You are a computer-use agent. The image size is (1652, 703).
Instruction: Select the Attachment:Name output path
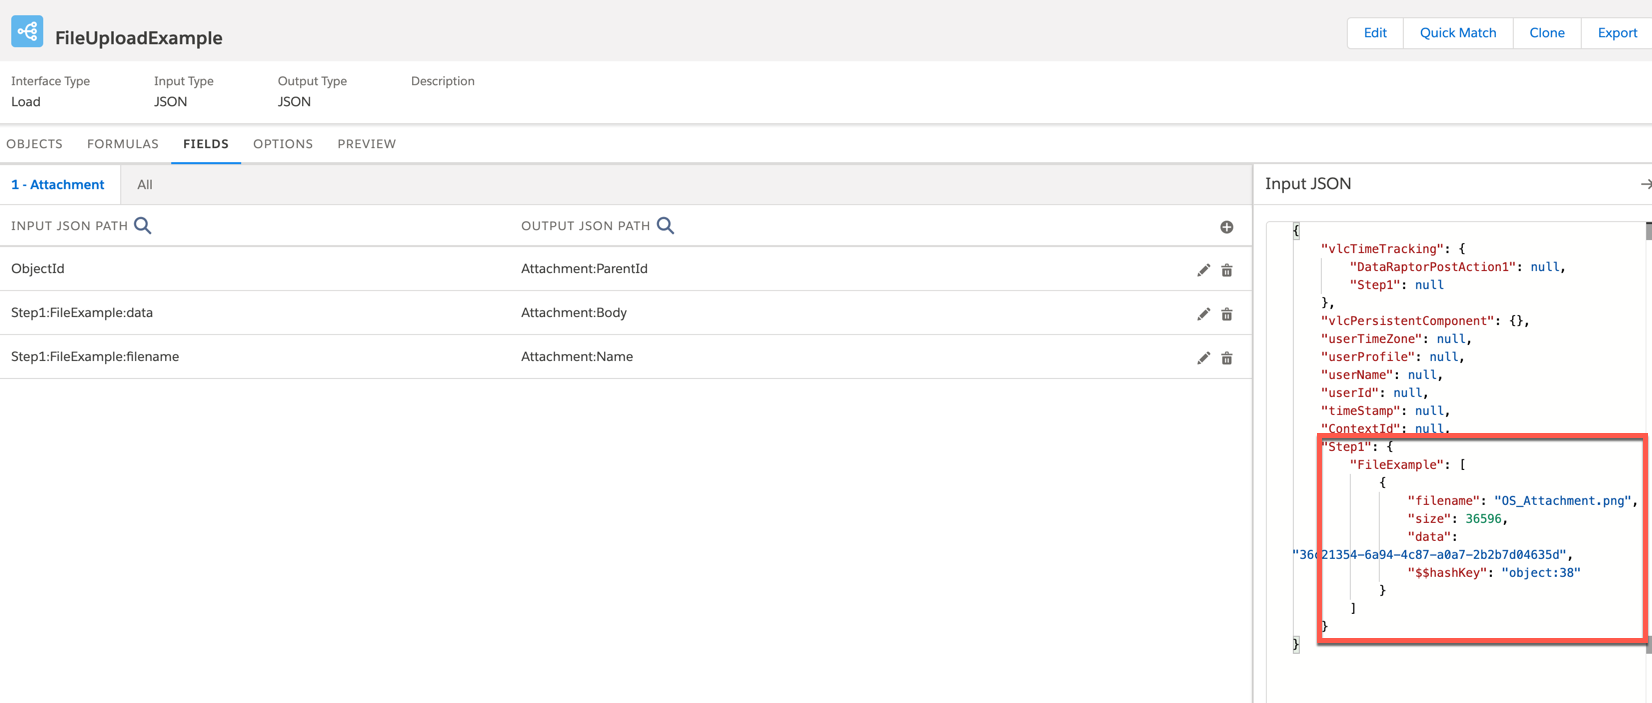click(x=577, y=357)
